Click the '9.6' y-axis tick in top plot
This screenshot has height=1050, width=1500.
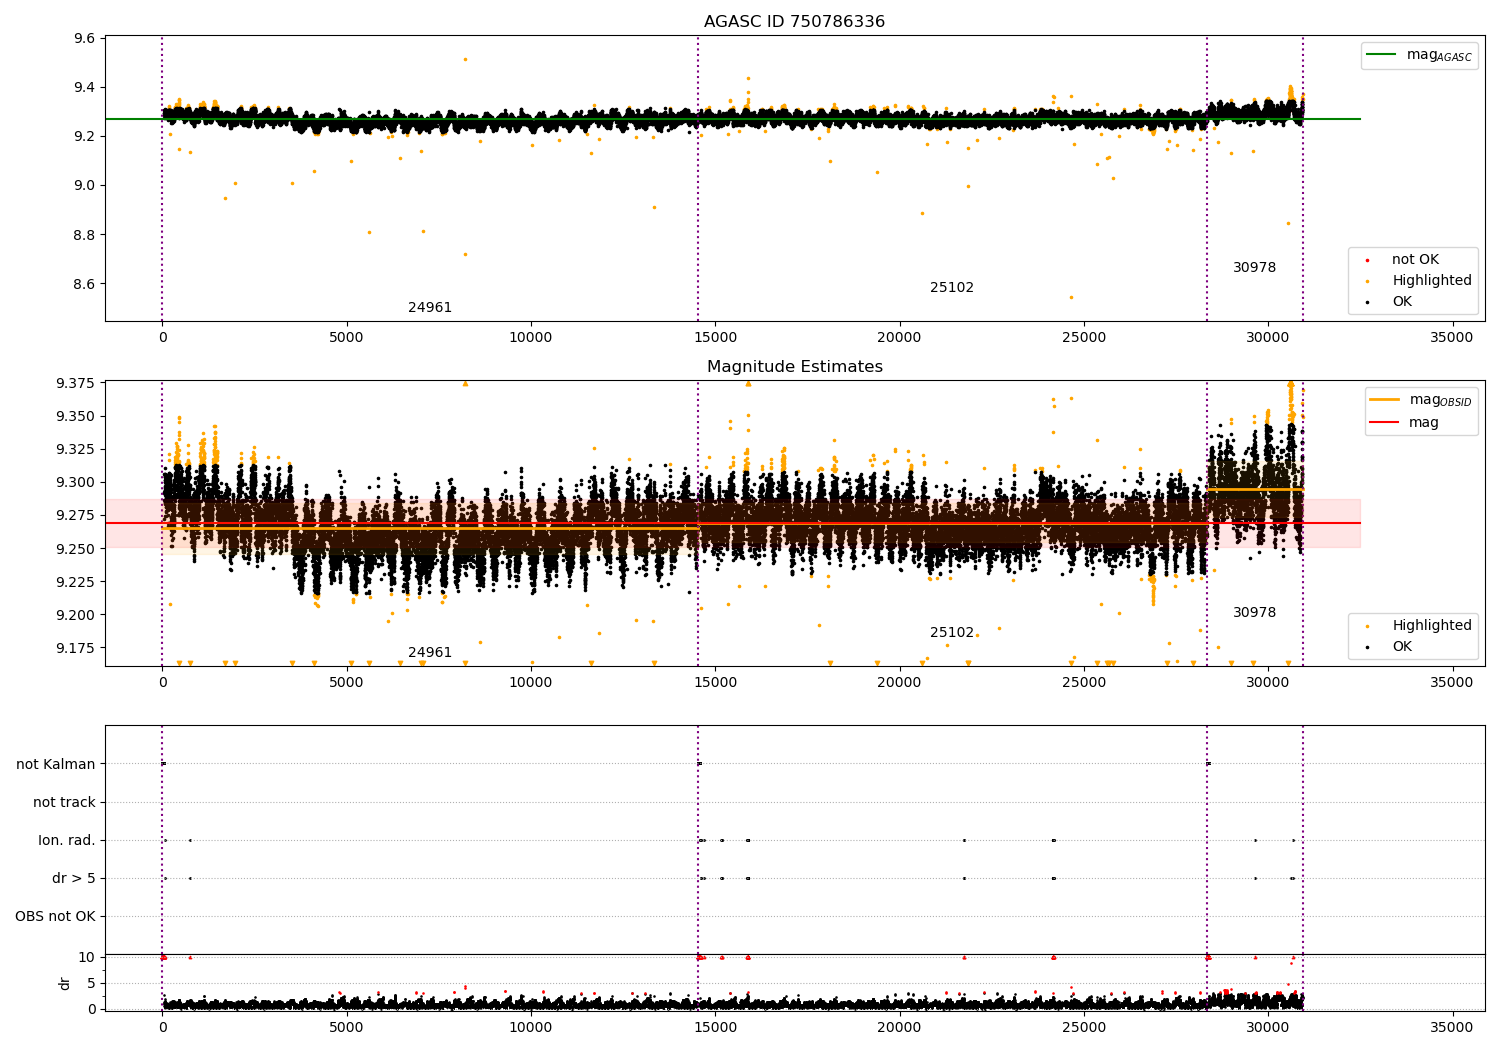coord(85,39)
